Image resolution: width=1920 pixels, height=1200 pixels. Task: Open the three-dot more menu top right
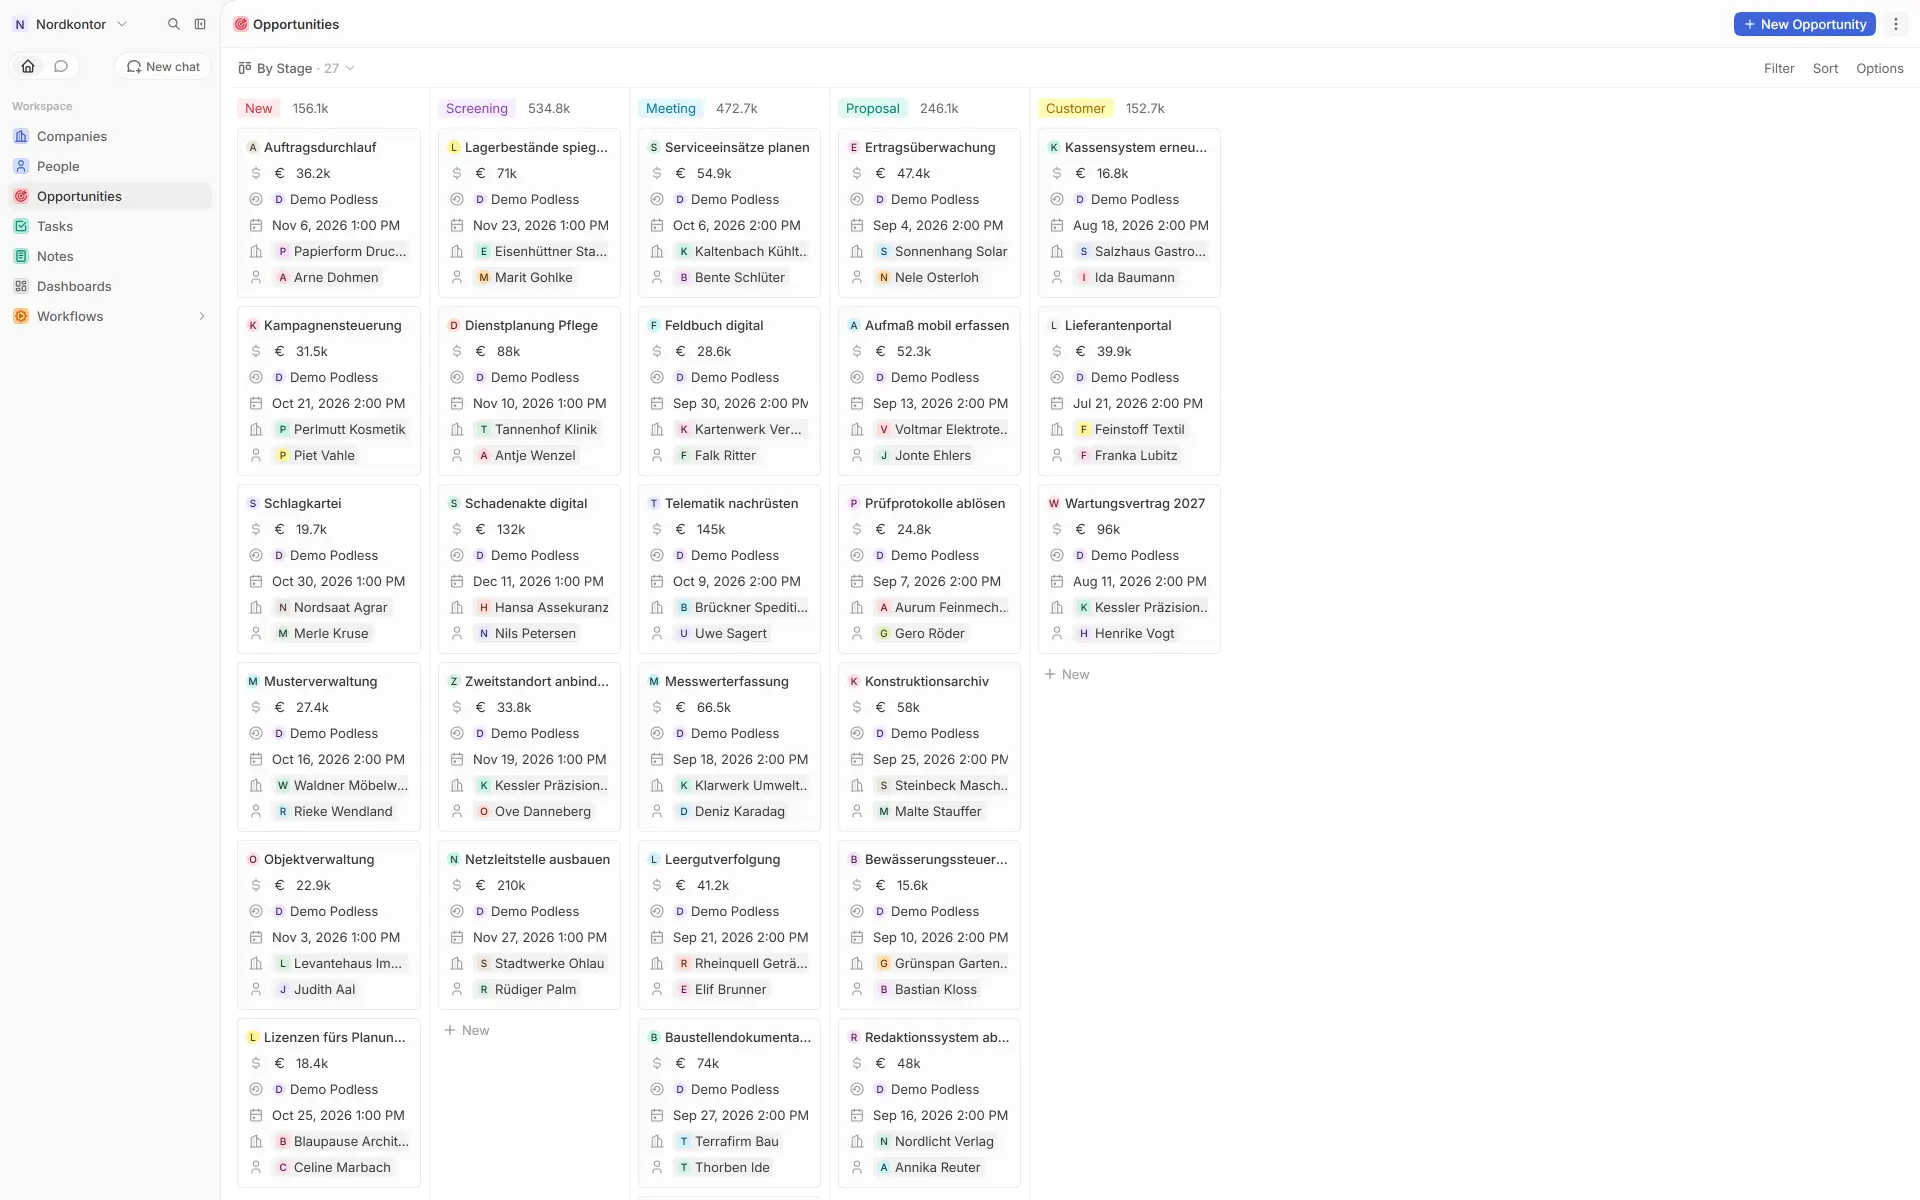click(1896, 24)
